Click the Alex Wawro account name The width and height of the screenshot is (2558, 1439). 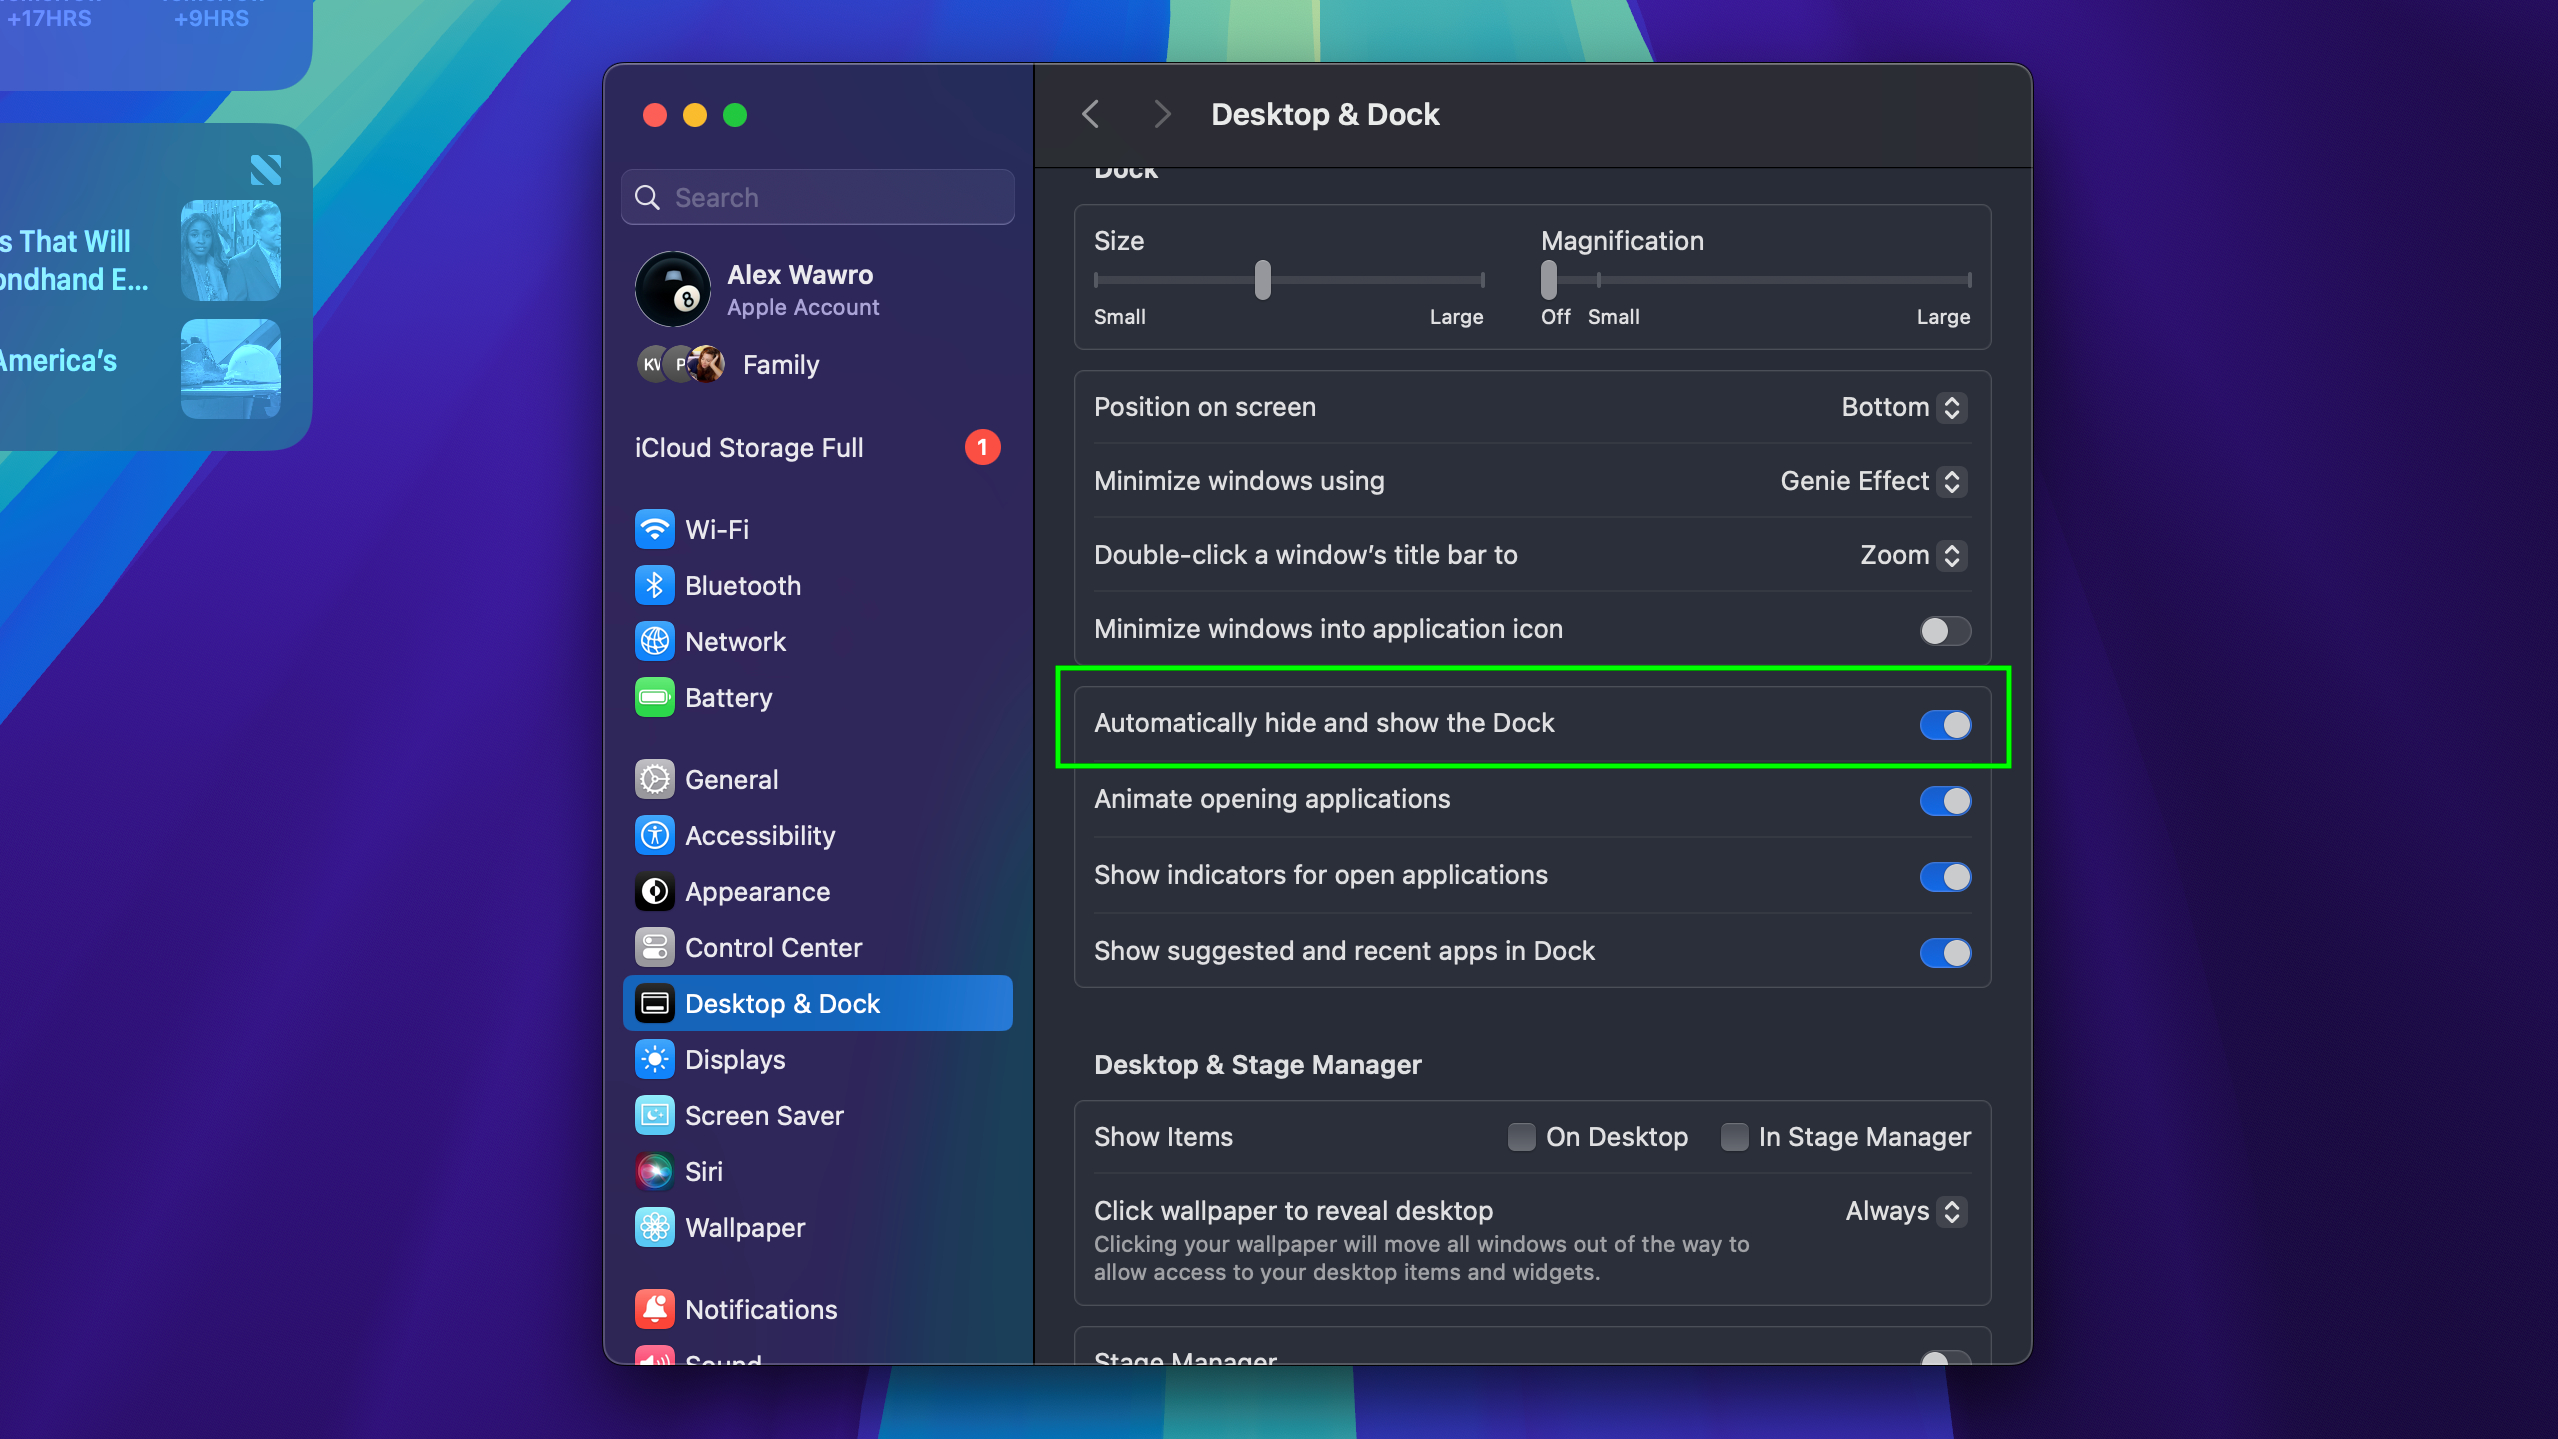[800, 275]
